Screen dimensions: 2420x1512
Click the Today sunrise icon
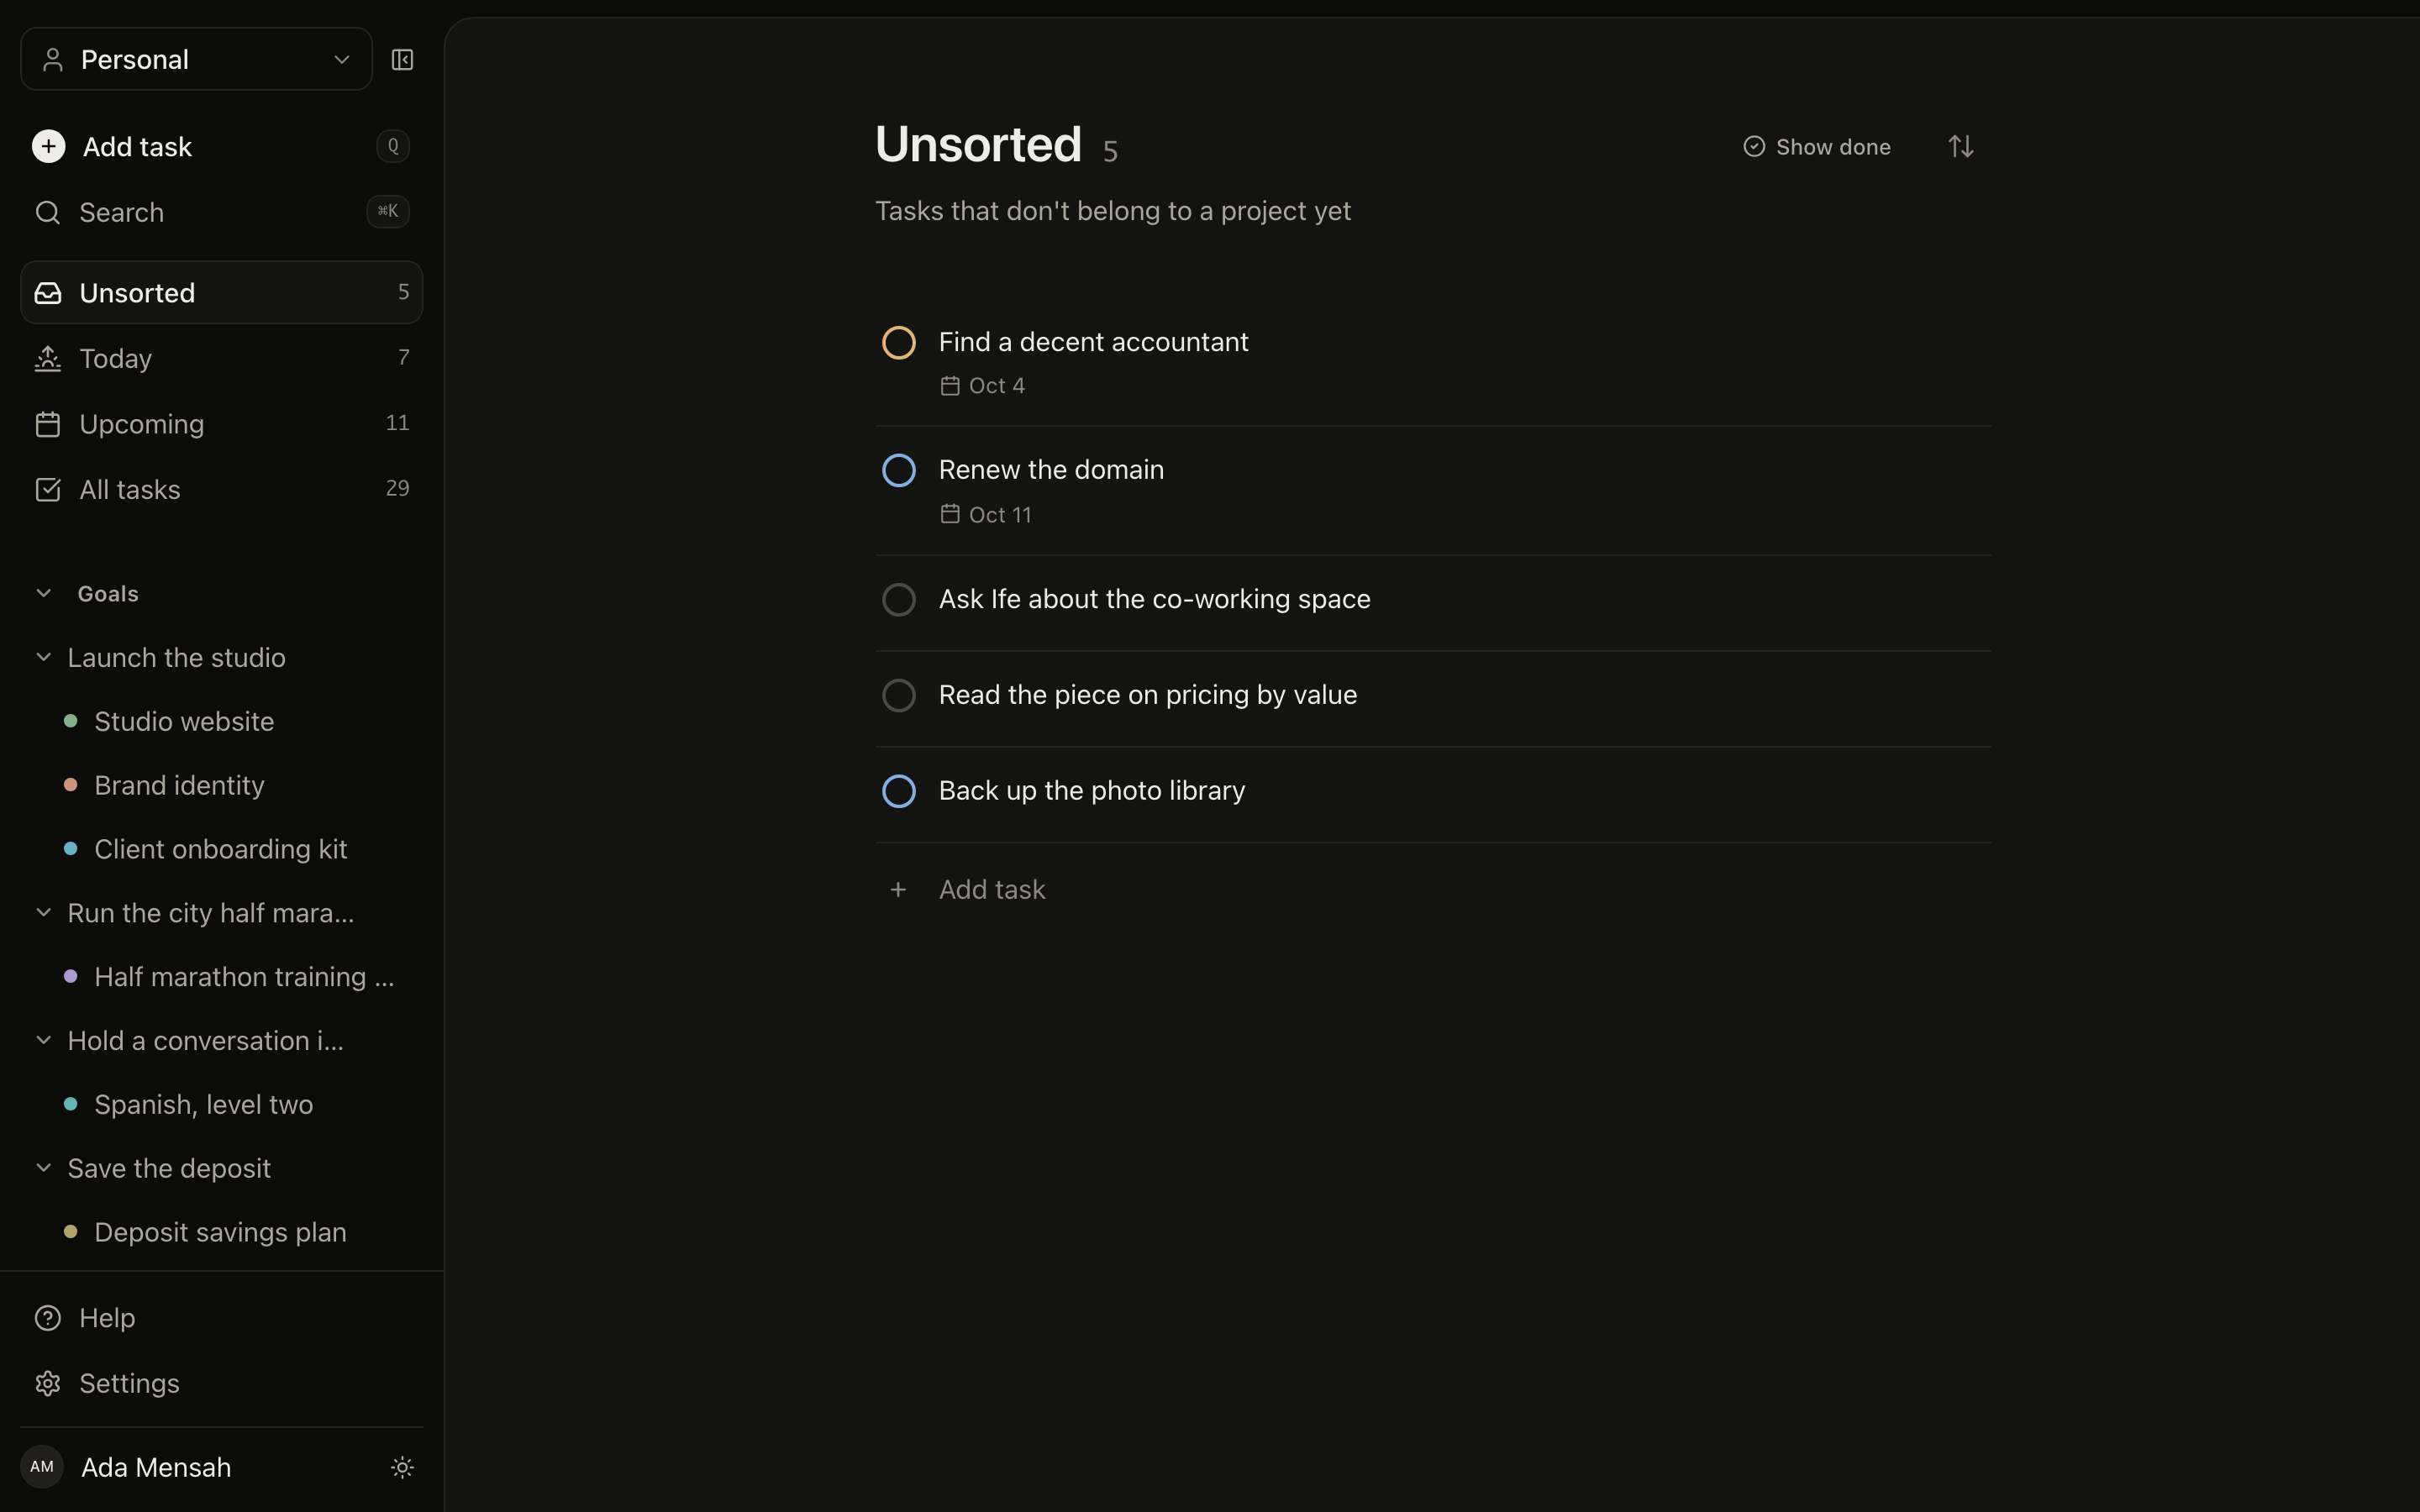(47, 358)
